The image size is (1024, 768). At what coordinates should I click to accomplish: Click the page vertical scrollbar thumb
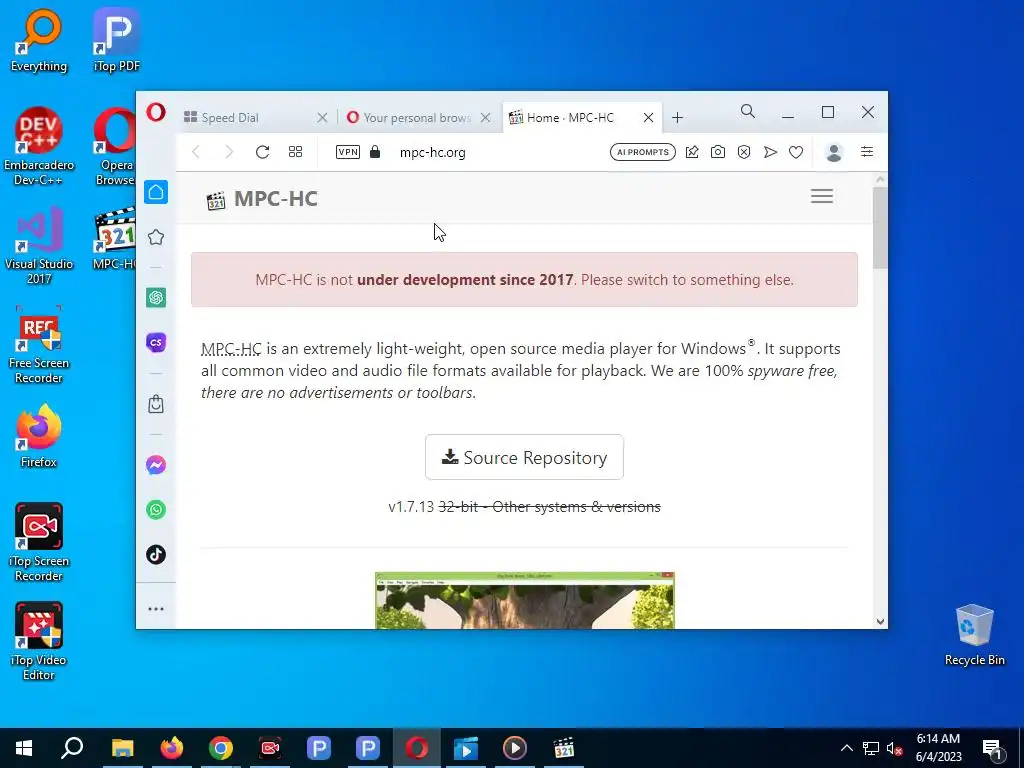tap(880, 227)
